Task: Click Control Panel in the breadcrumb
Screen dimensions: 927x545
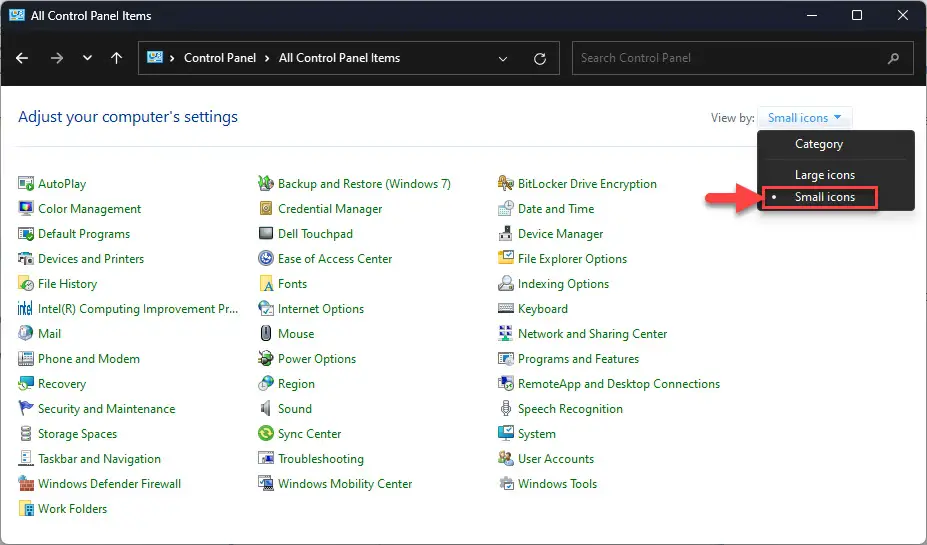Action: [220, 58]
